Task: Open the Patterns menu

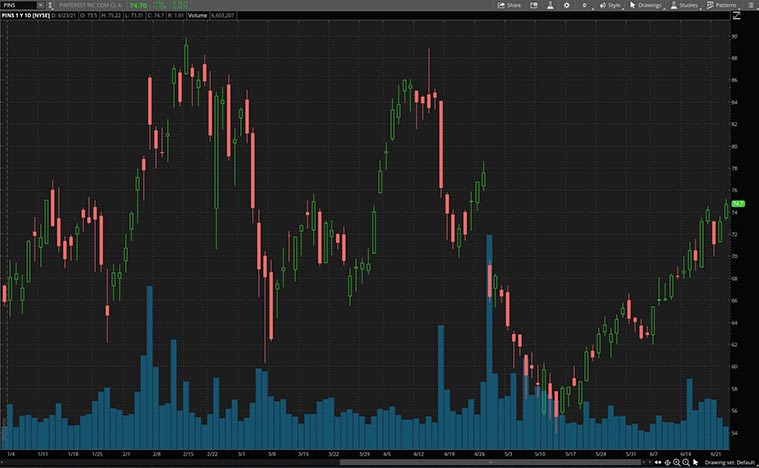Action: click(x=722, y=5)
